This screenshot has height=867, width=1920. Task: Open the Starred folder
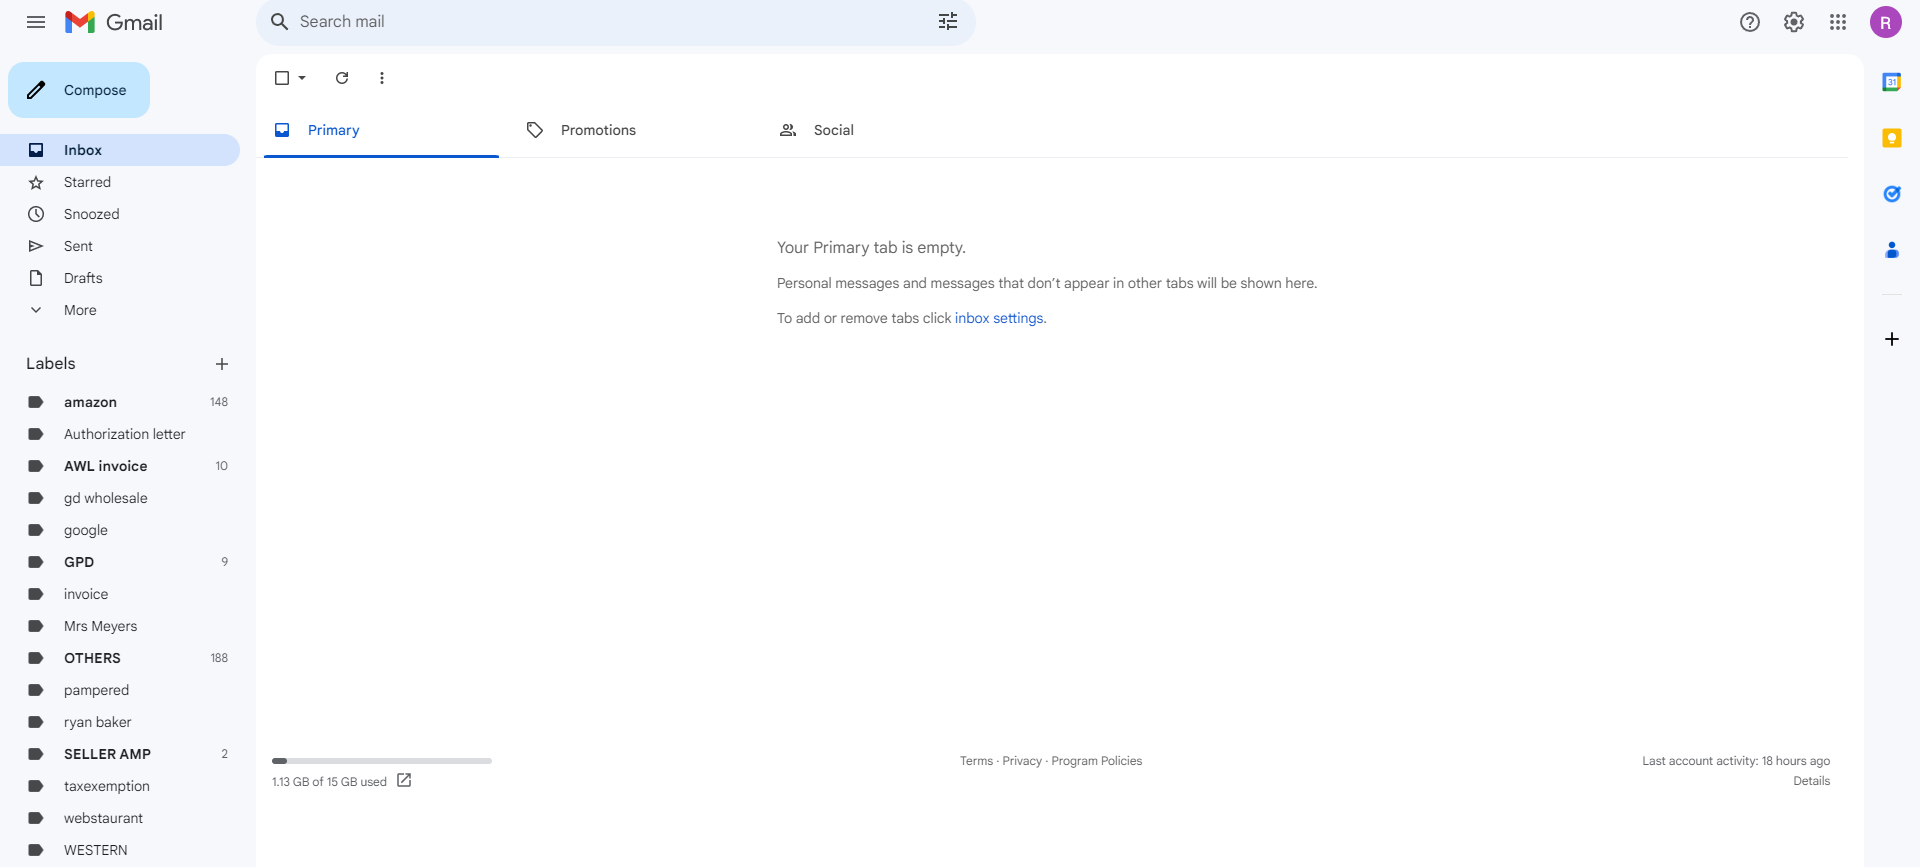tap(120, 182)
